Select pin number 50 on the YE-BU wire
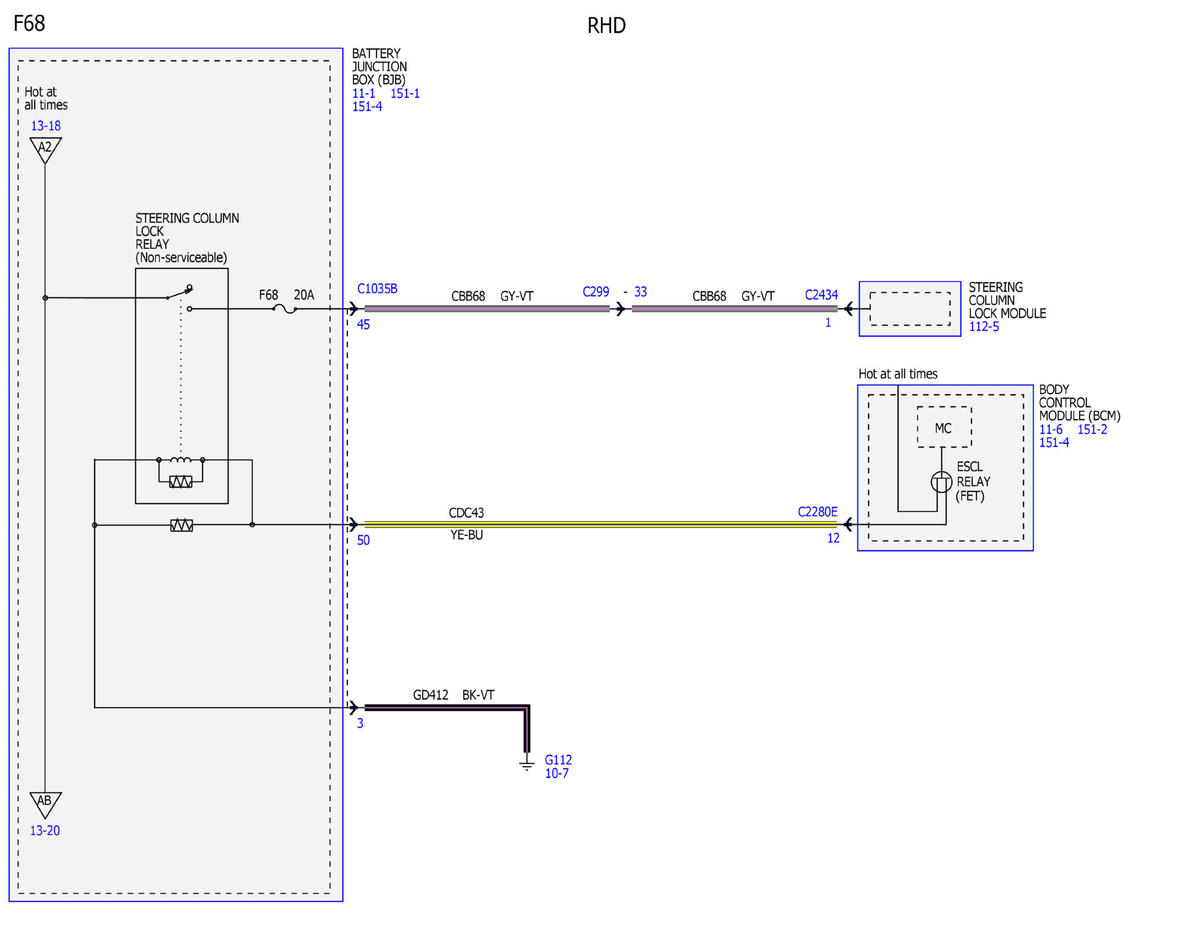The width and height of the screenshot is (1200, 927). pyautogui.click(x=364, y=541)
